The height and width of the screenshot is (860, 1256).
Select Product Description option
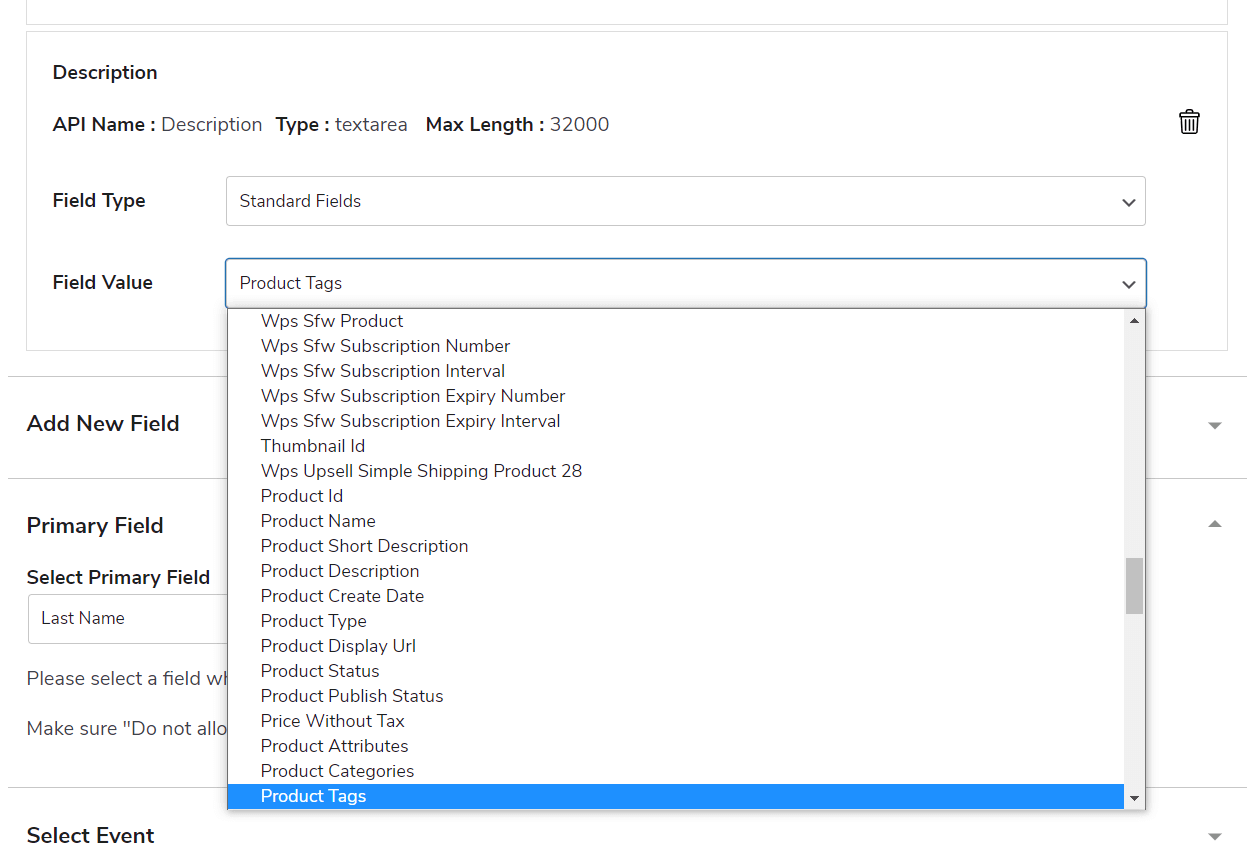340,571
